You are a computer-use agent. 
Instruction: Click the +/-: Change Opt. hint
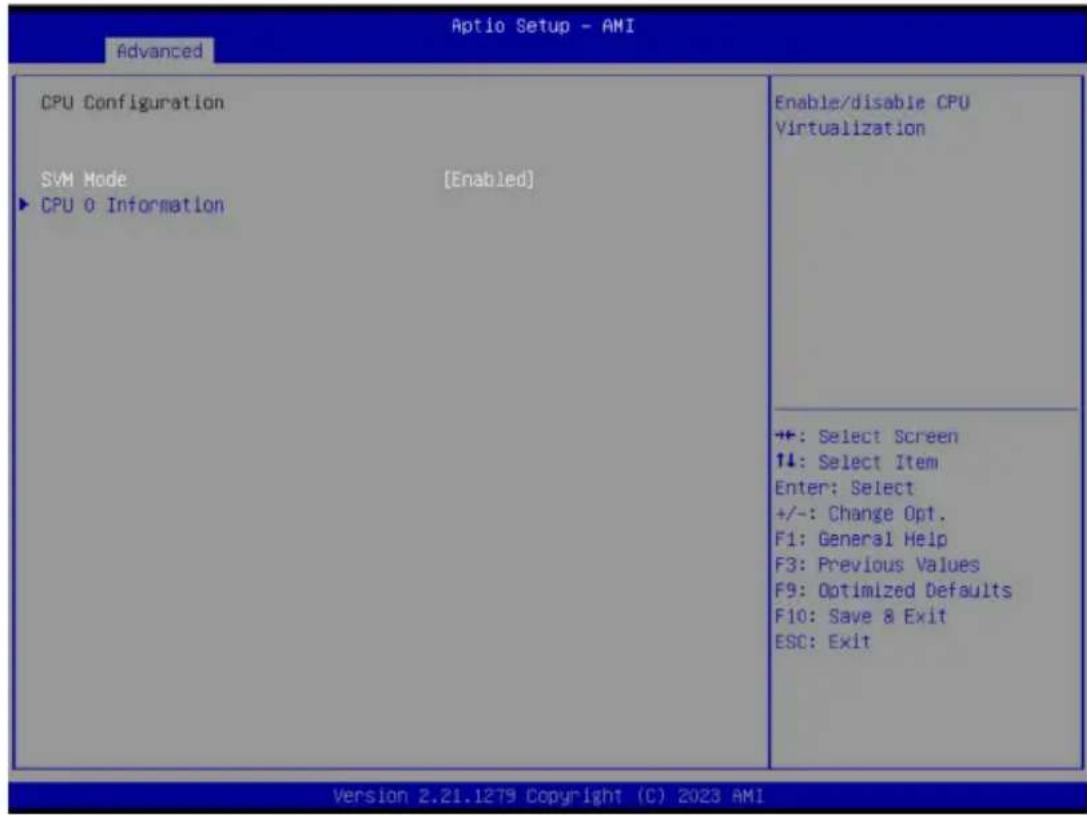[x=860, y=514]
